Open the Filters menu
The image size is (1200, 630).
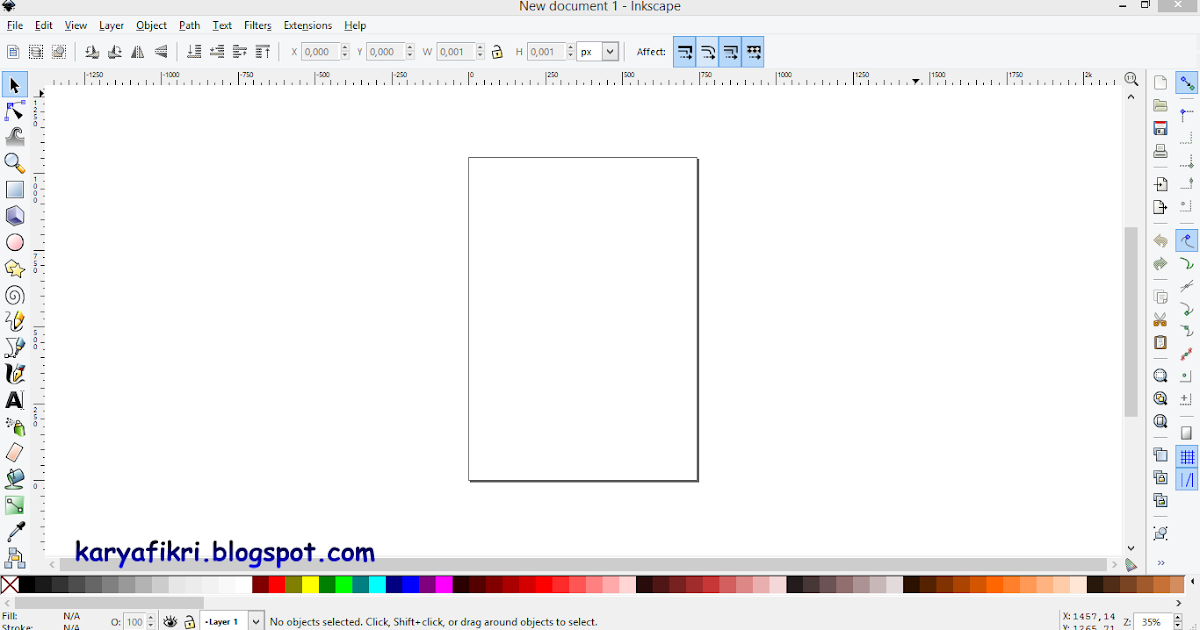click(258, 25)
